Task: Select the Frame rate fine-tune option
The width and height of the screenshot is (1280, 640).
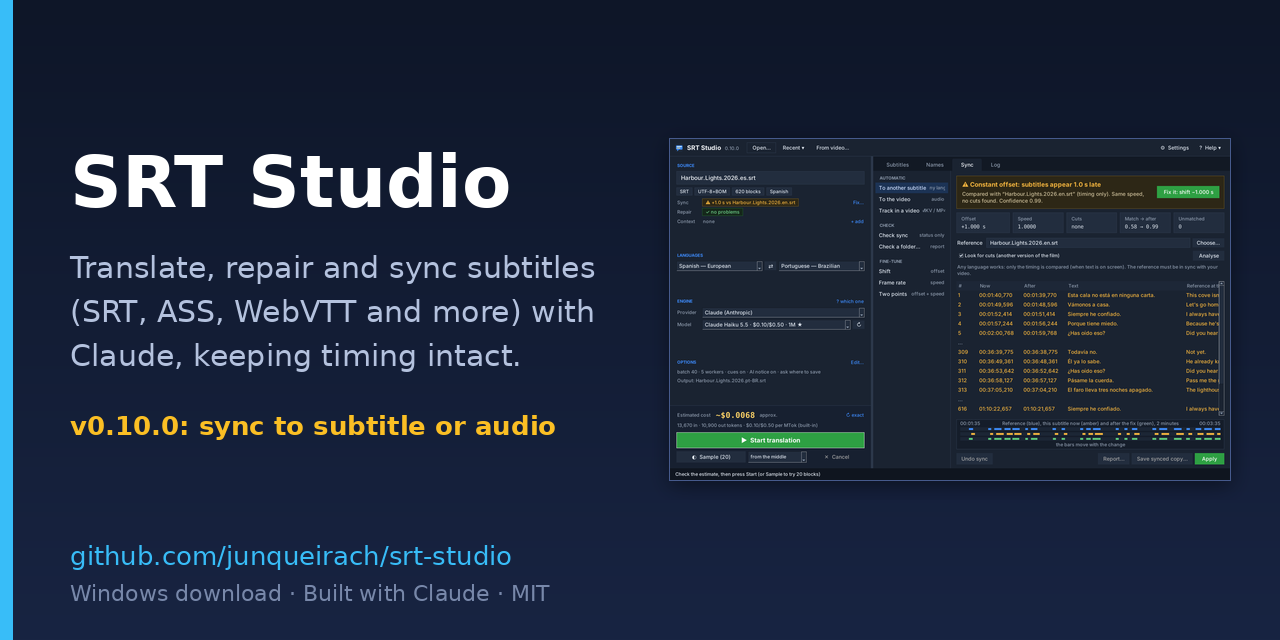Action: coord(911,282)
